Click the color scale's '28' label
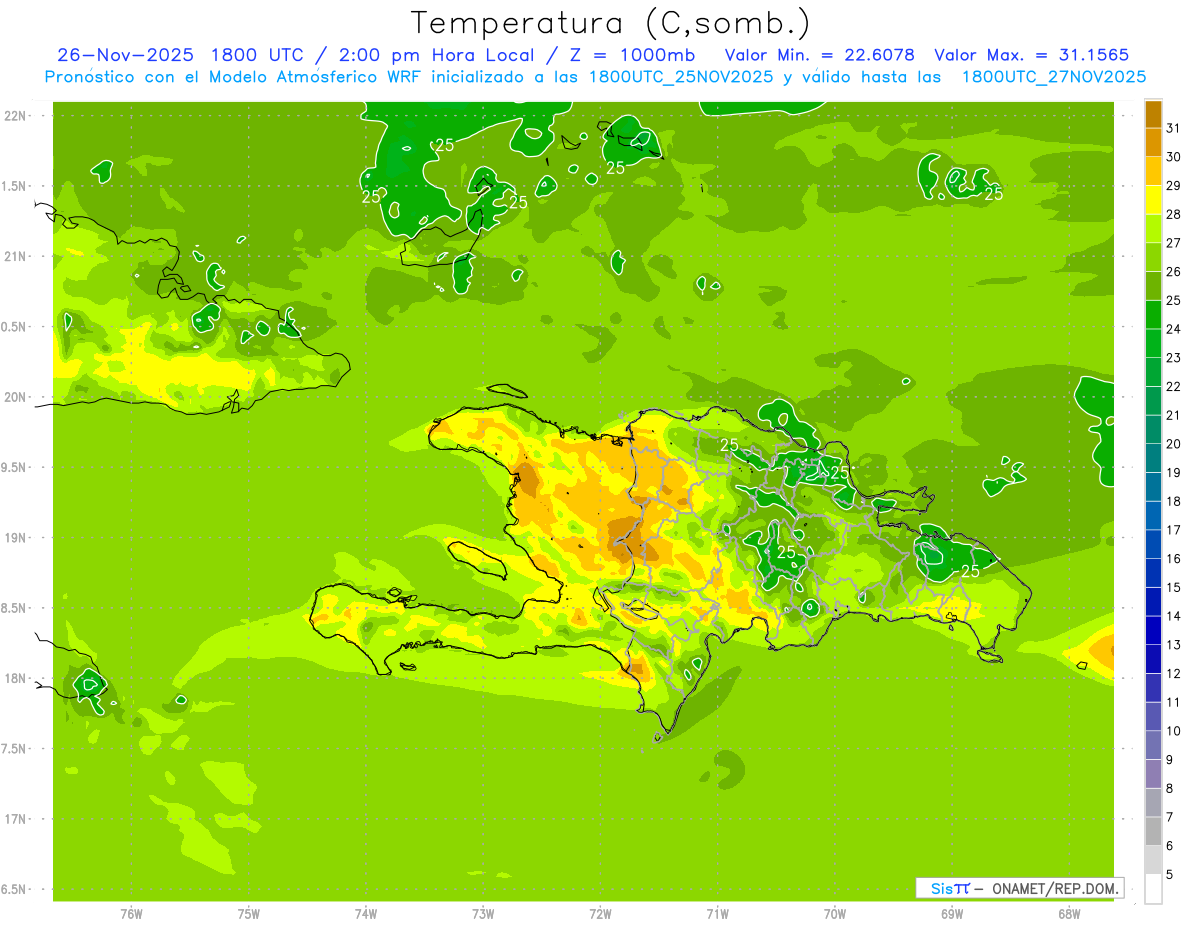The width and height of the screenshot is (1200, 927). pos(1174,214)
